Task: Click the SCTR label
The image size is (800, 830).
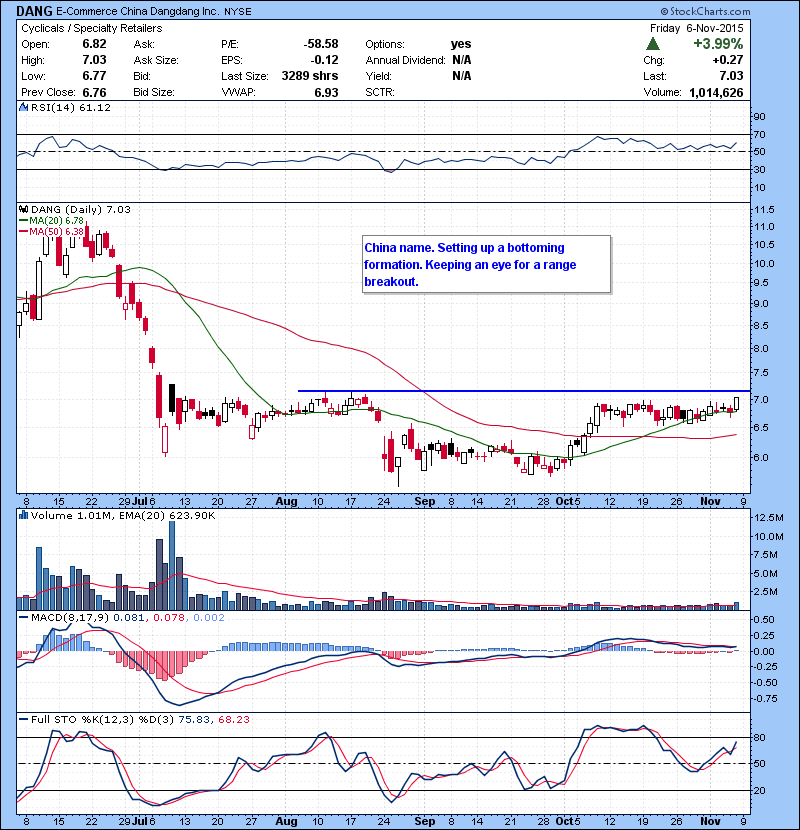Action: tap(380, 92)
